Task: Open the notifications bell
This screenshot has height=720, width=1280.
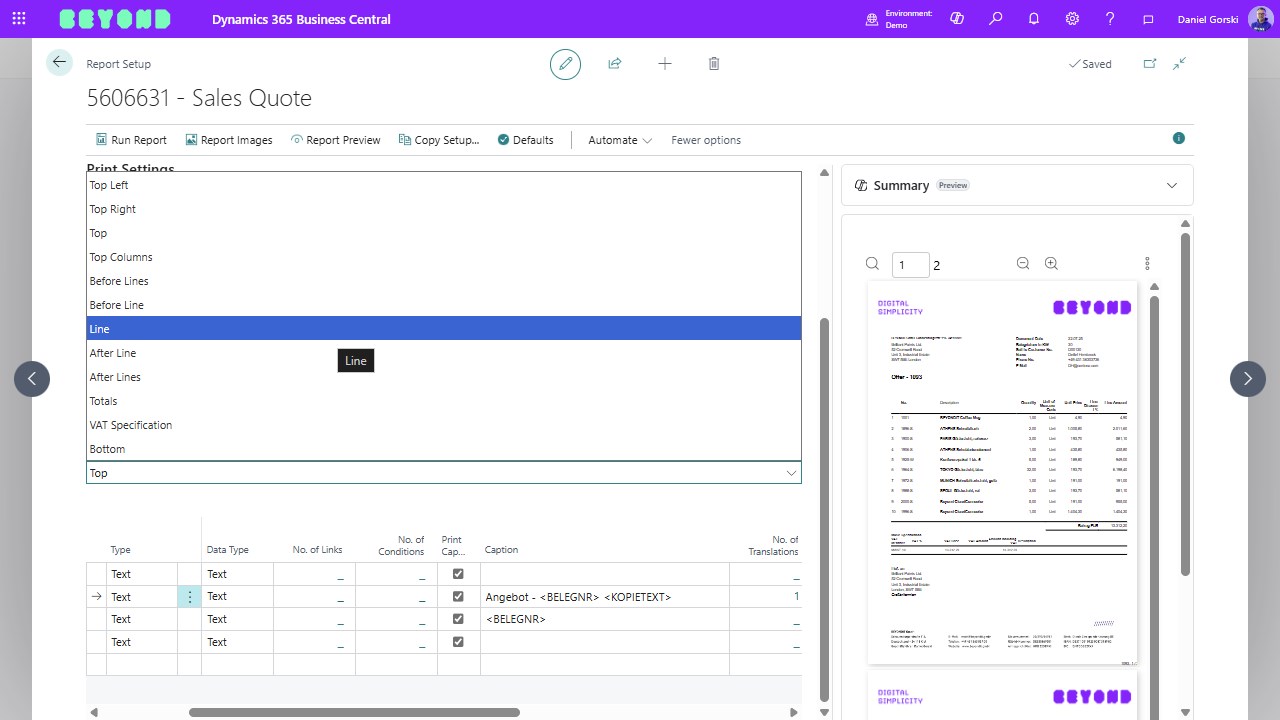Action: click(1034, 19)
